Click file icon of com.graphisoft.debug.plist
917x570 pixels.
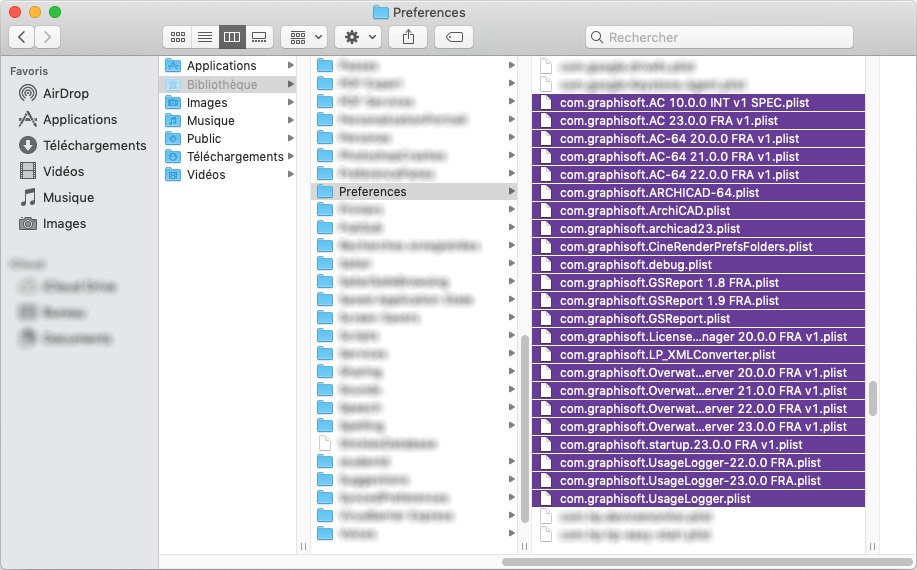tap(546, 265)
